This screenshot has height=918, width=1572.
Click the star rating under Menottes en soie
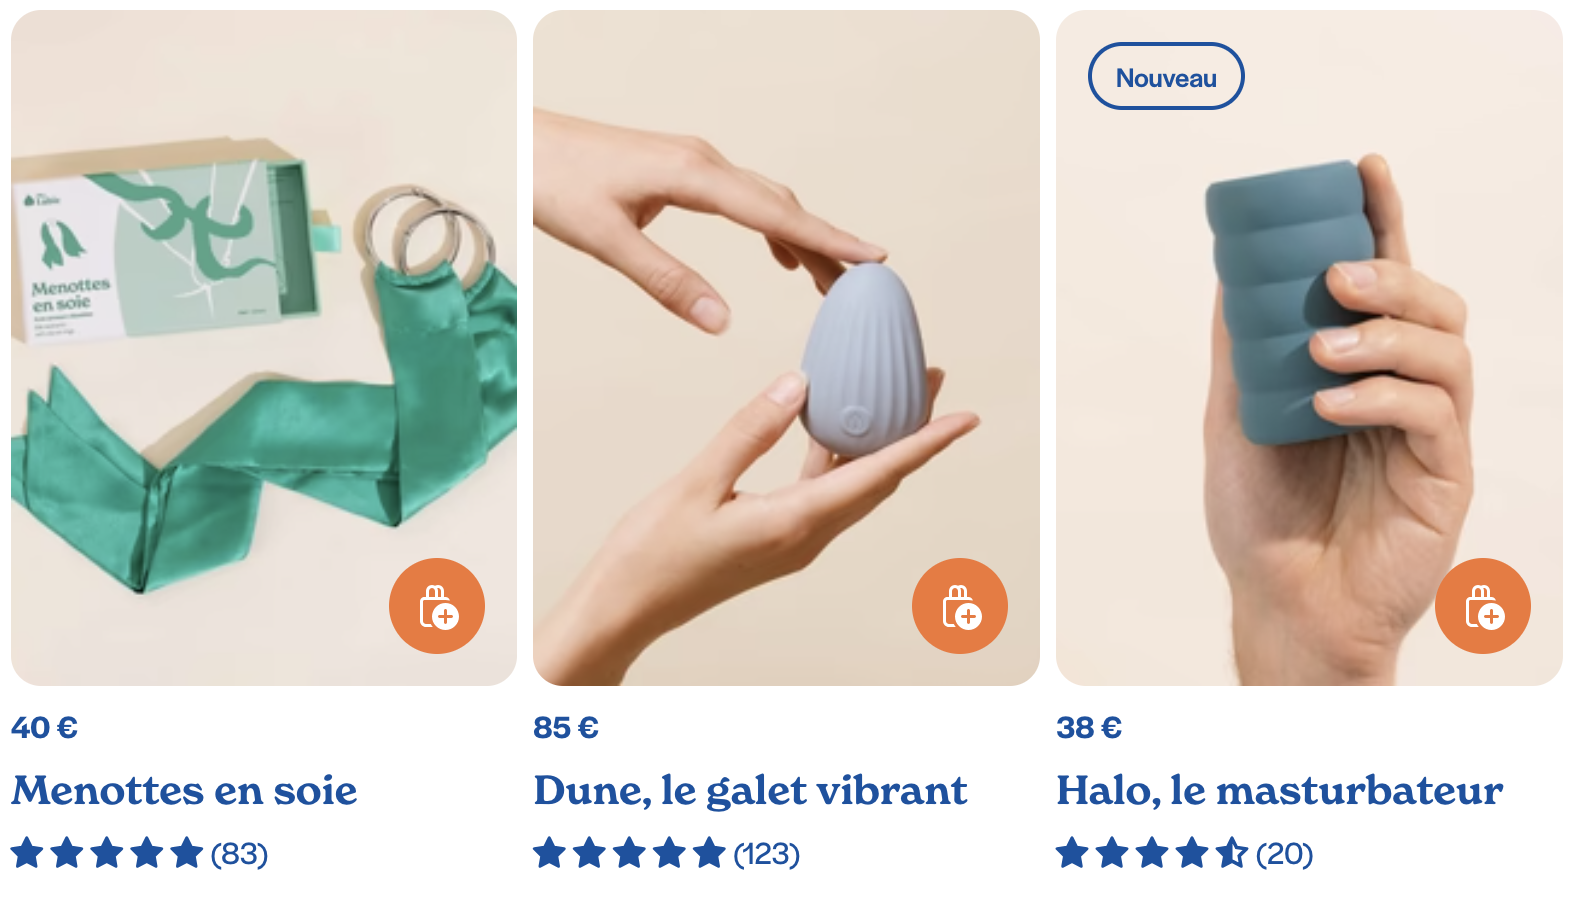tap(107, 853)
